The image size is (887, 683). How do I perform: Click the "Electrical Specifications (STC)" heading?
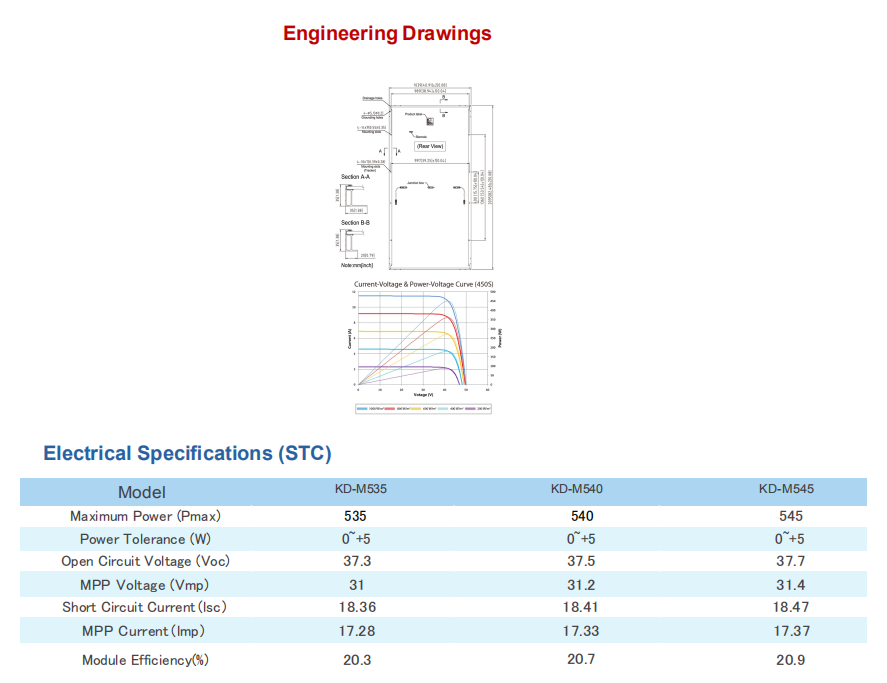[x=187, y=453]
